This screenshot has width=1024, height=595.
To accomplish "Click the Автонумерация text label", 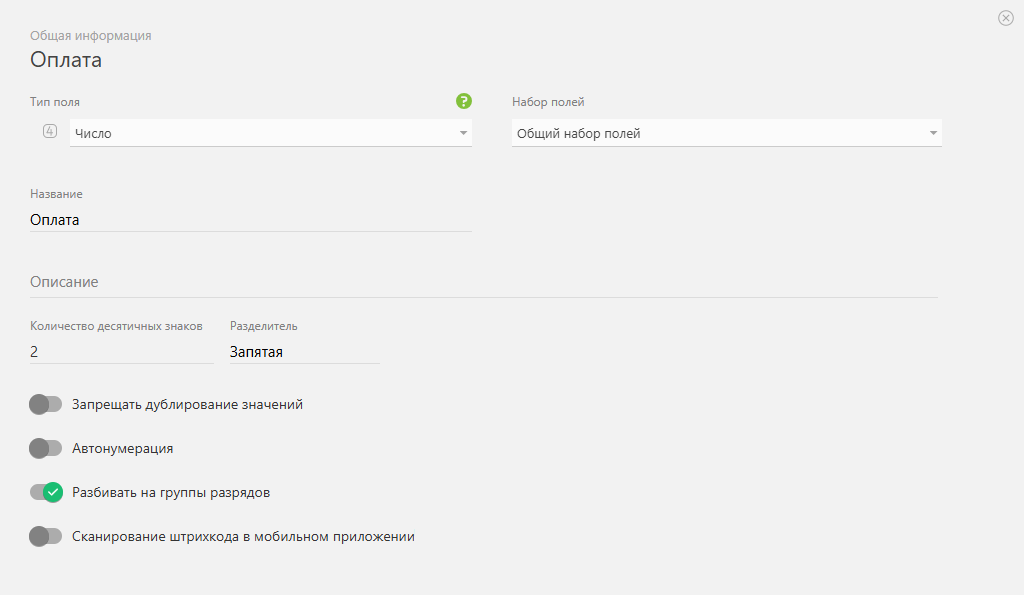I will [x=123, y=449].
